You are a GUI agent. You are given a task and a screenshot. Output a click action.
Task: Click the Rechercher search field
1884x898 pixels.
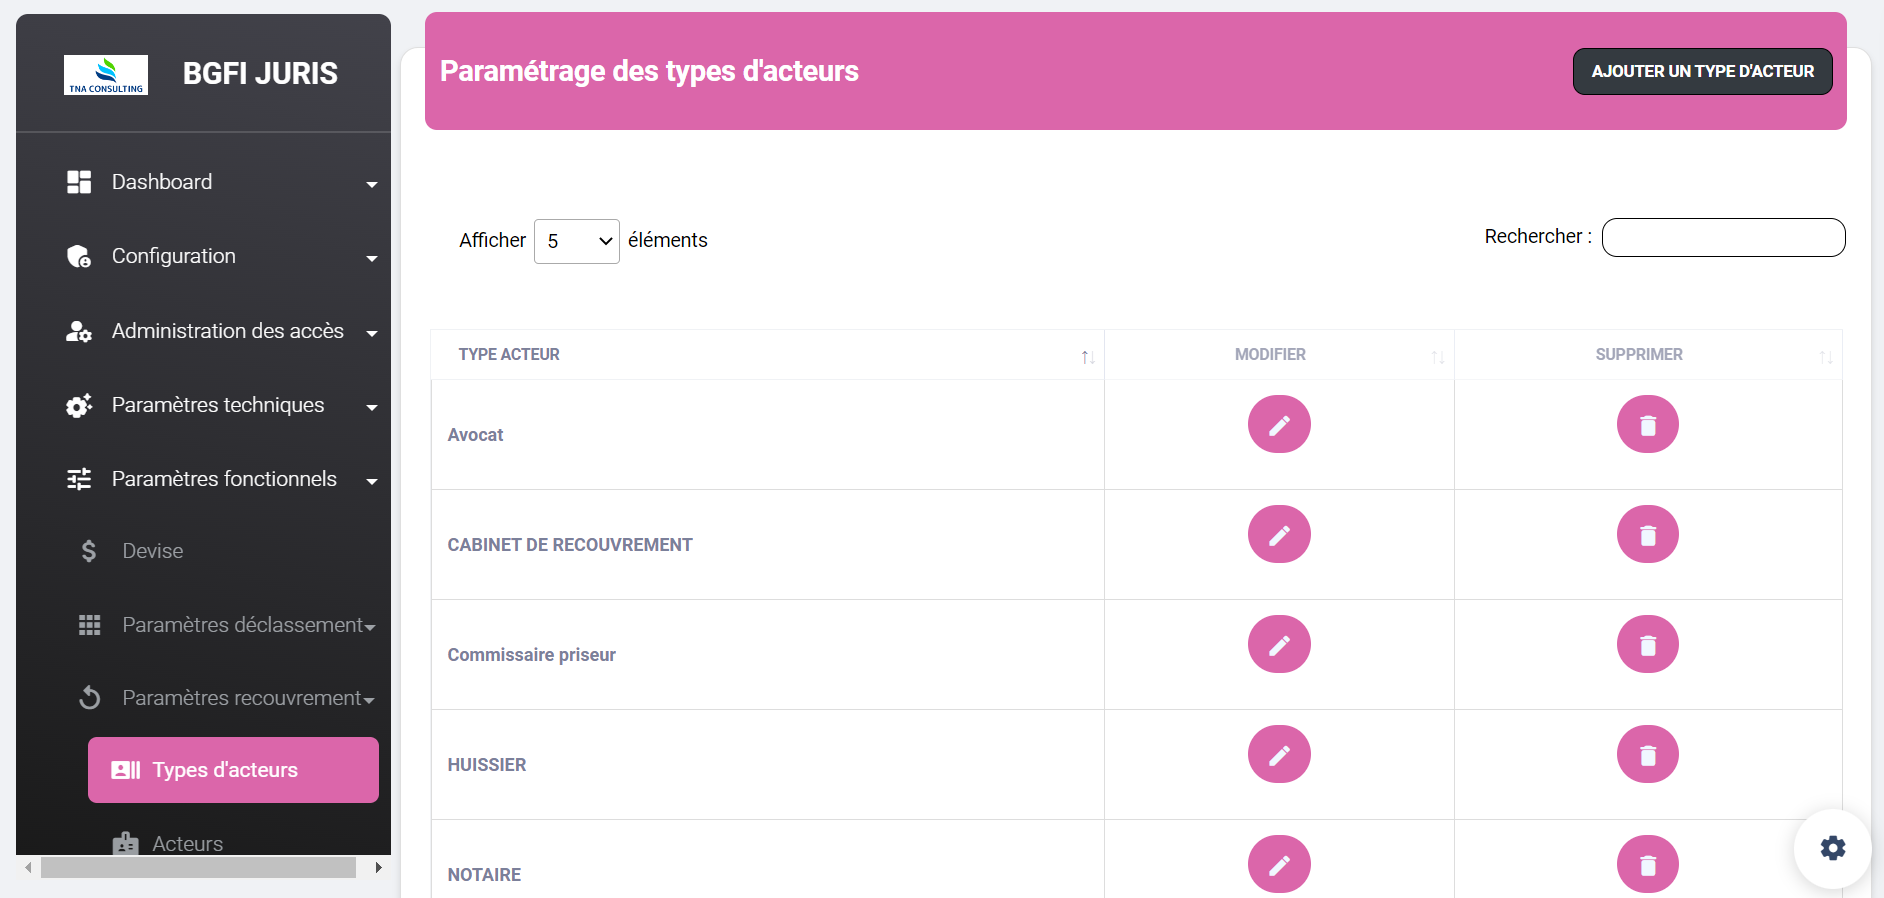1722,238
